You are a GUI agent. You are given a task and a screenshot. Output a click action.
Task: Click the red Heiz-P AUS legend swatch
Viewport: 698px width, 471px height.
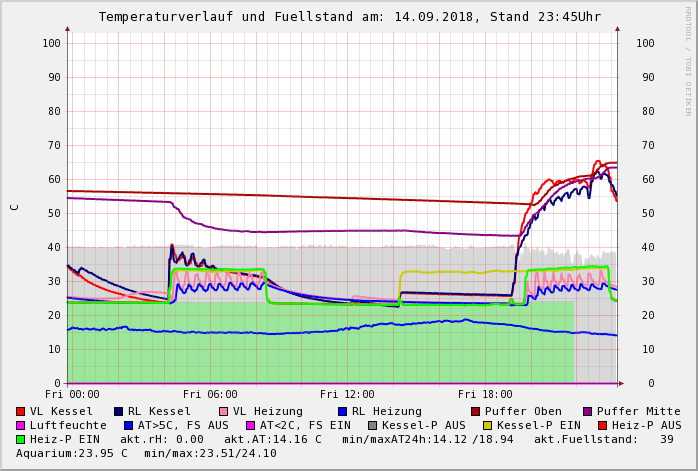pos(603,426)
